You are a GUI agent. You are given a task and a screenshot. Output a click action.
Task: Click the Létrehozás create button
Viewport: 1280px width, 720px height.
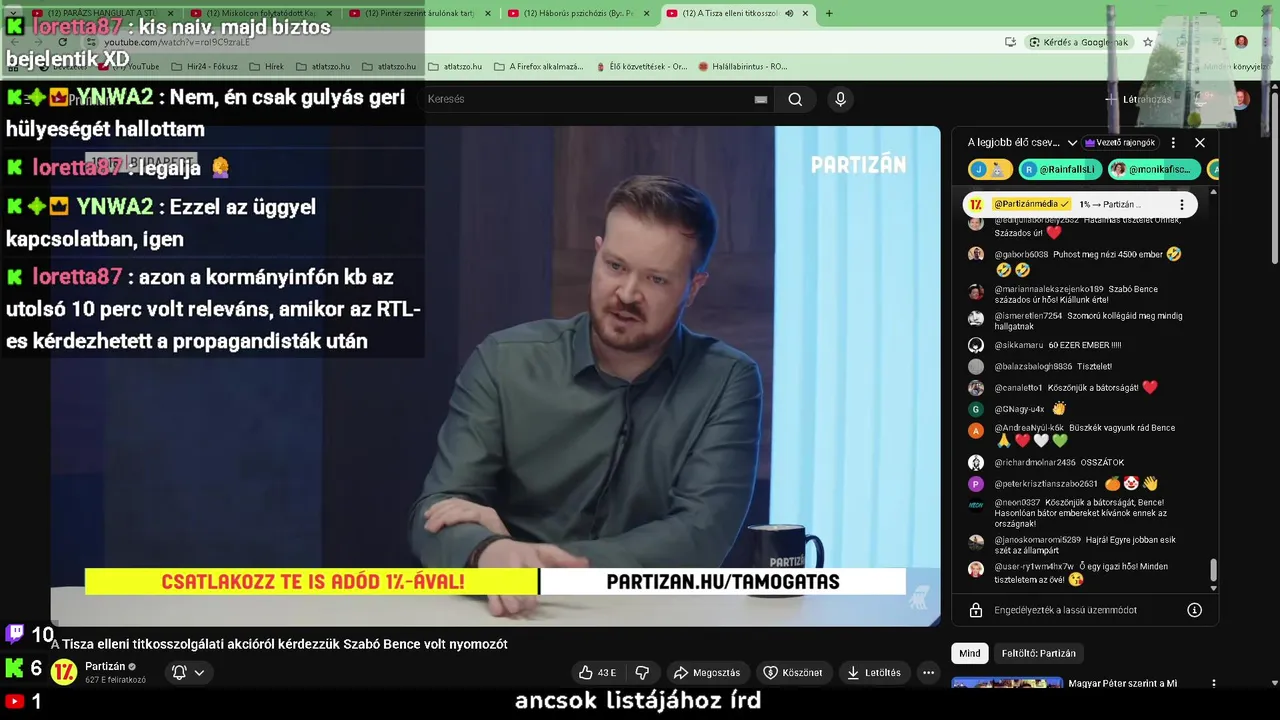[x=1138, y=99]
